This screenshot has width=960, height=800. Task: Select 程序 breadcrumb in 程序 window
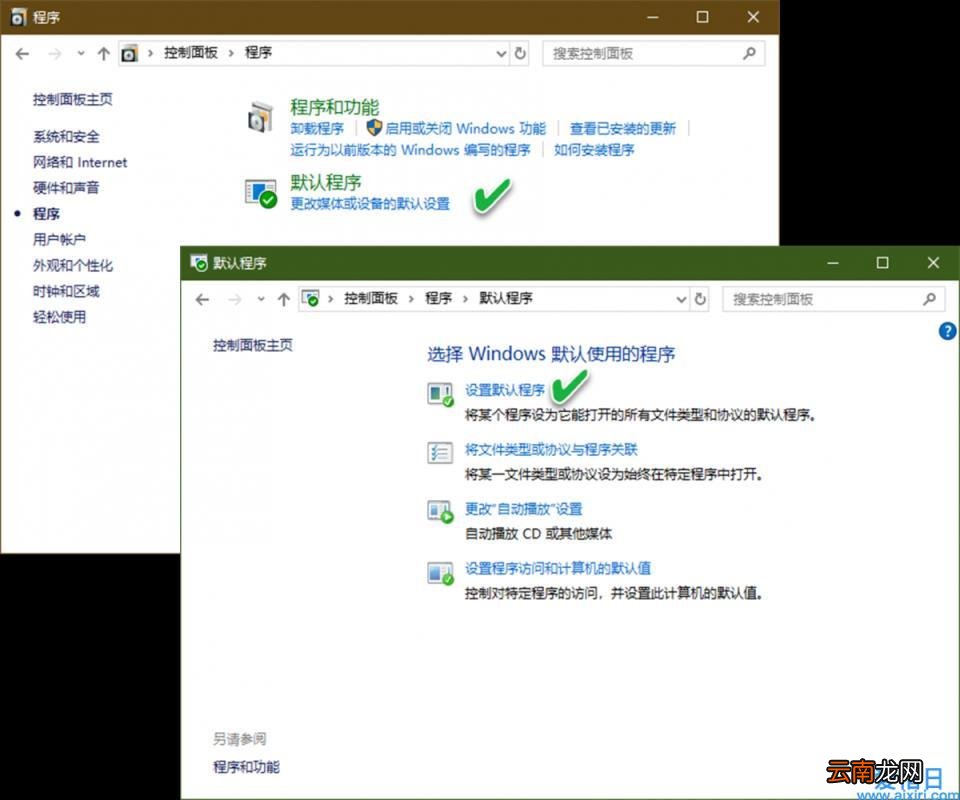click(x=258, y=53)
